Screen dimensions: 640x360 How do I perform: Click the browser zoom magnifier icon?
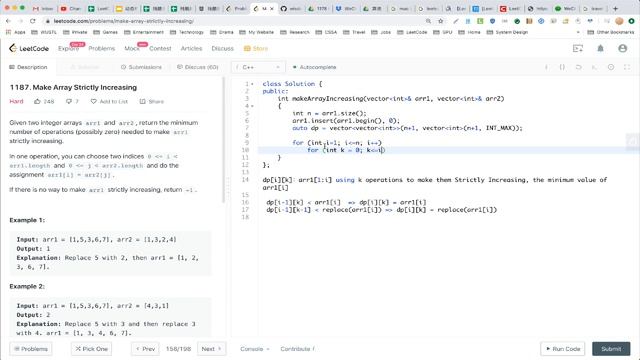coord(428,21)
